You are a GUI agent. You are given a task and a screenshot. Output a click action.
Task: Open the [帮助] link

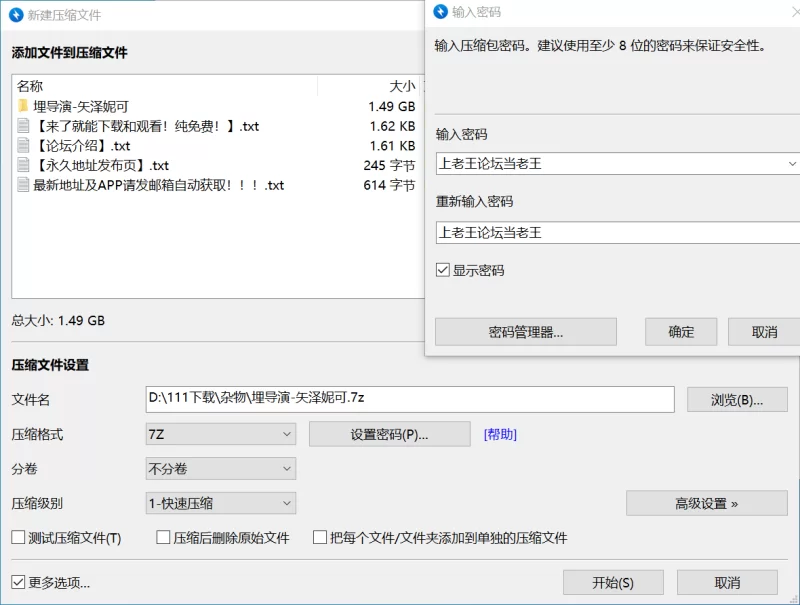click(x=500, y=434)
